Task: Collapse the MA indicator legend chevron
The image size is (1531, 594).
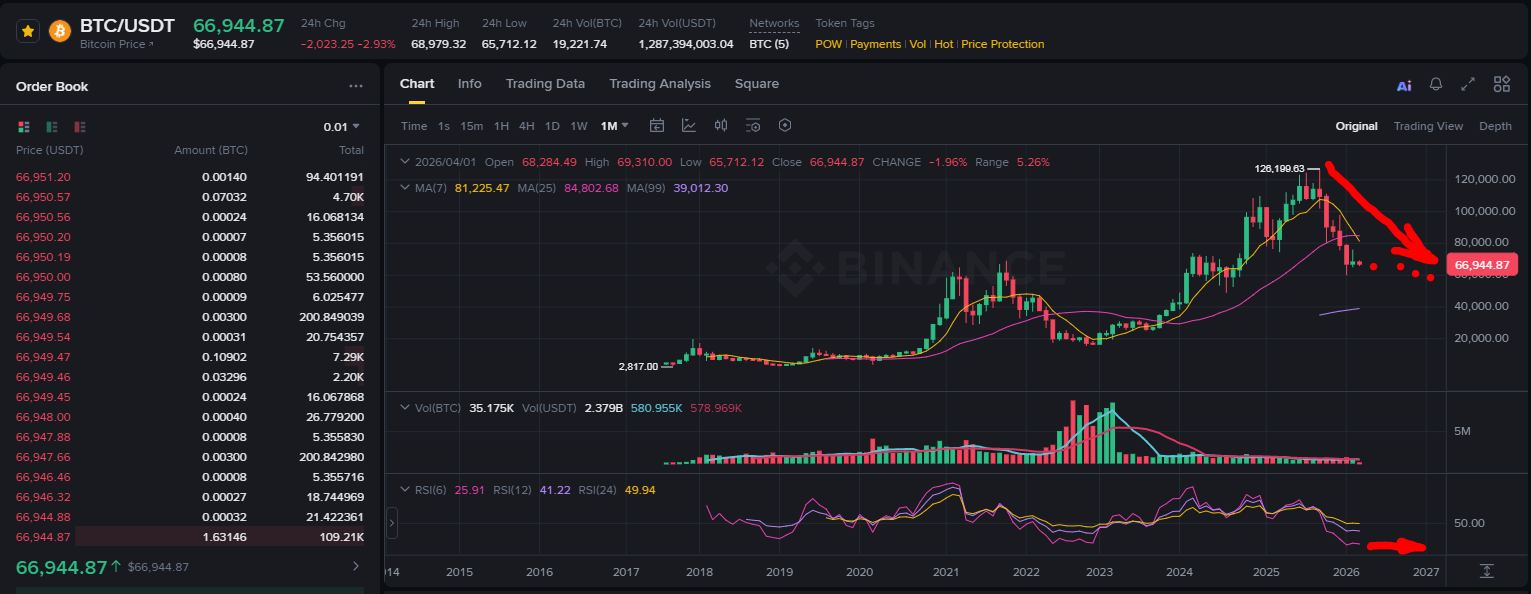Action: 404,188
